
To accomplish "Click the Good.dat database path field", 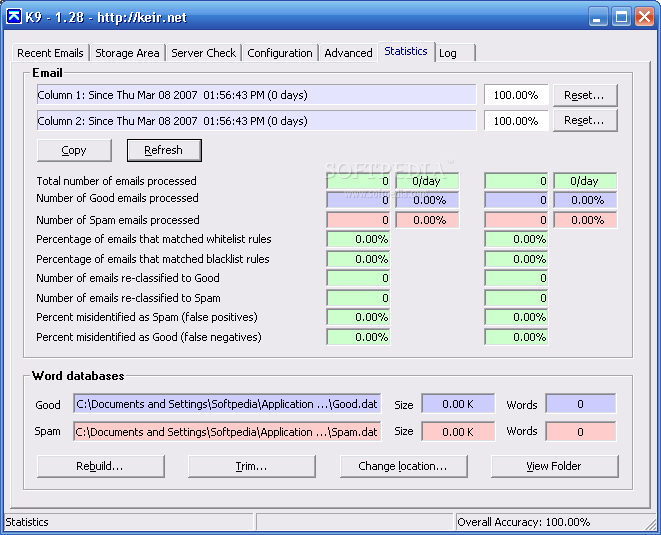I will 227,404.
